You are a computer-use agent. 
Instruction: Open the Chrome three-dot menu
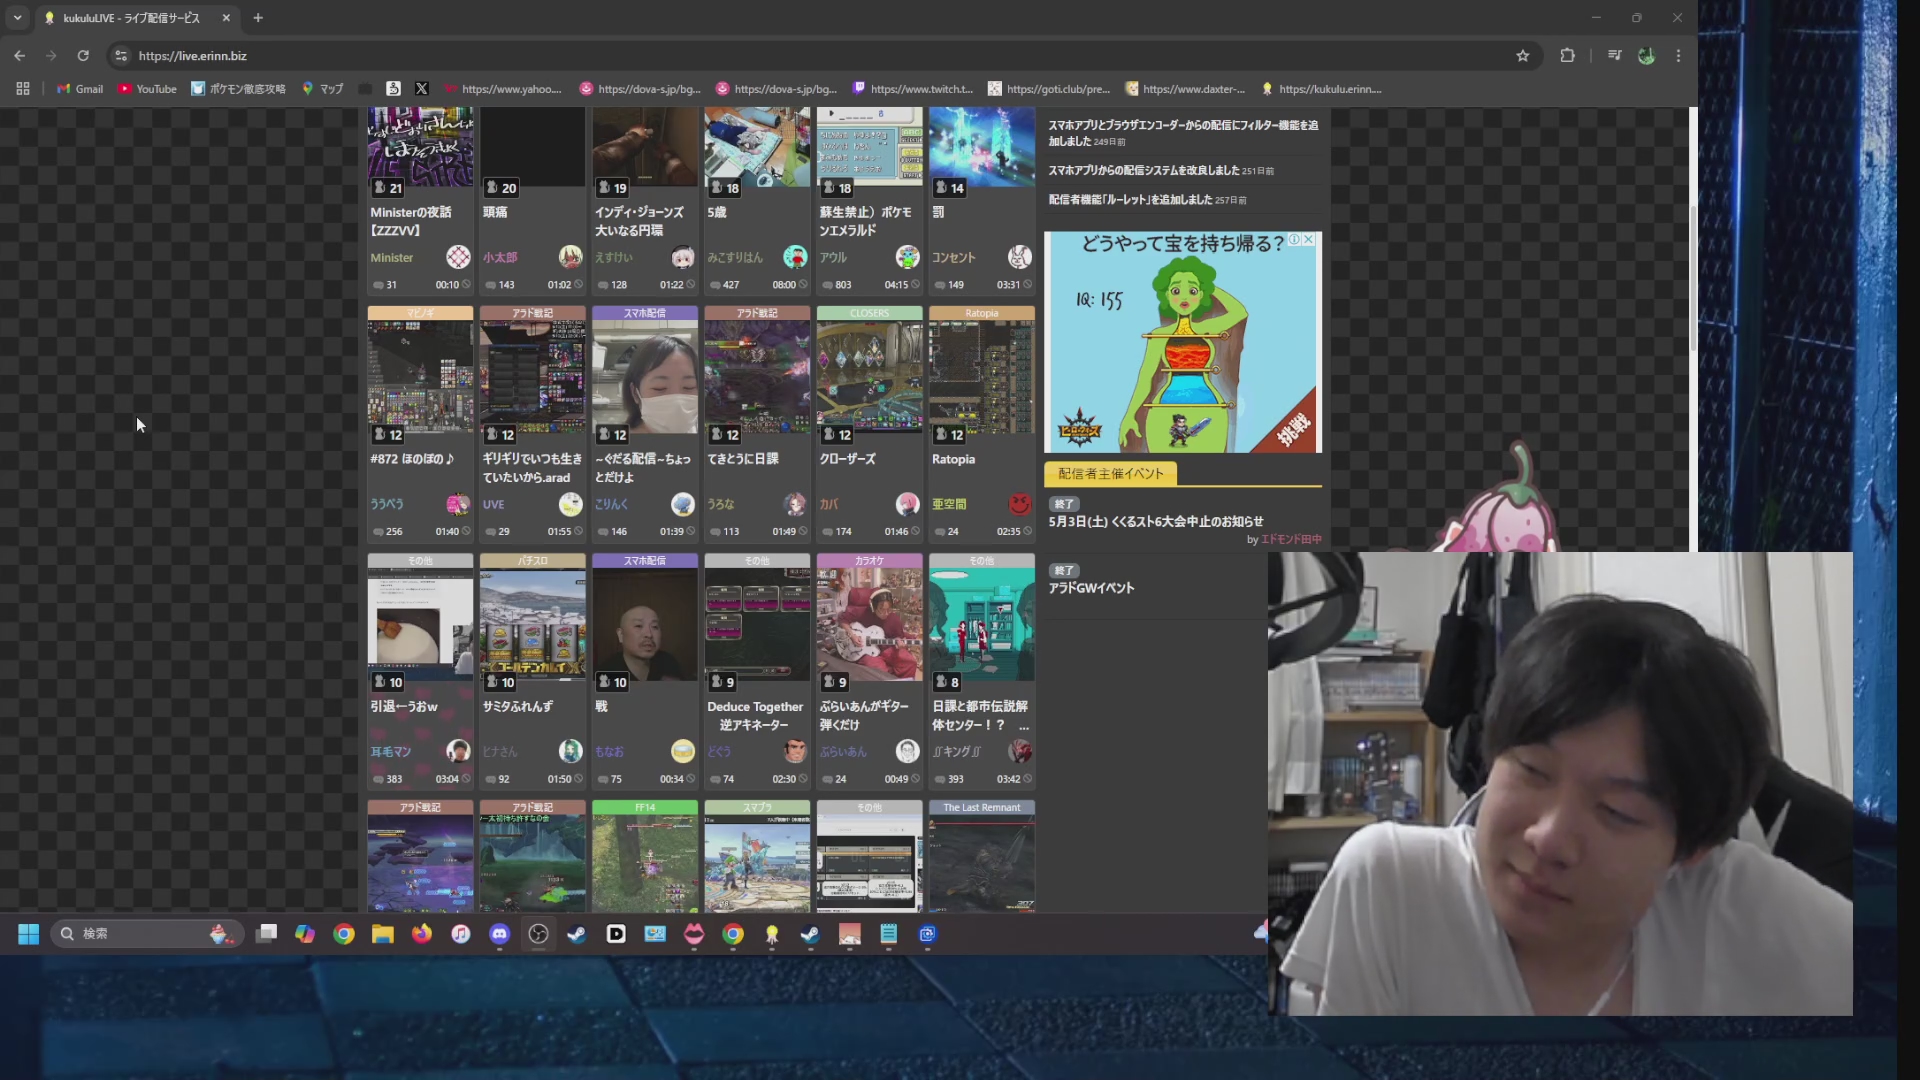1678,56
